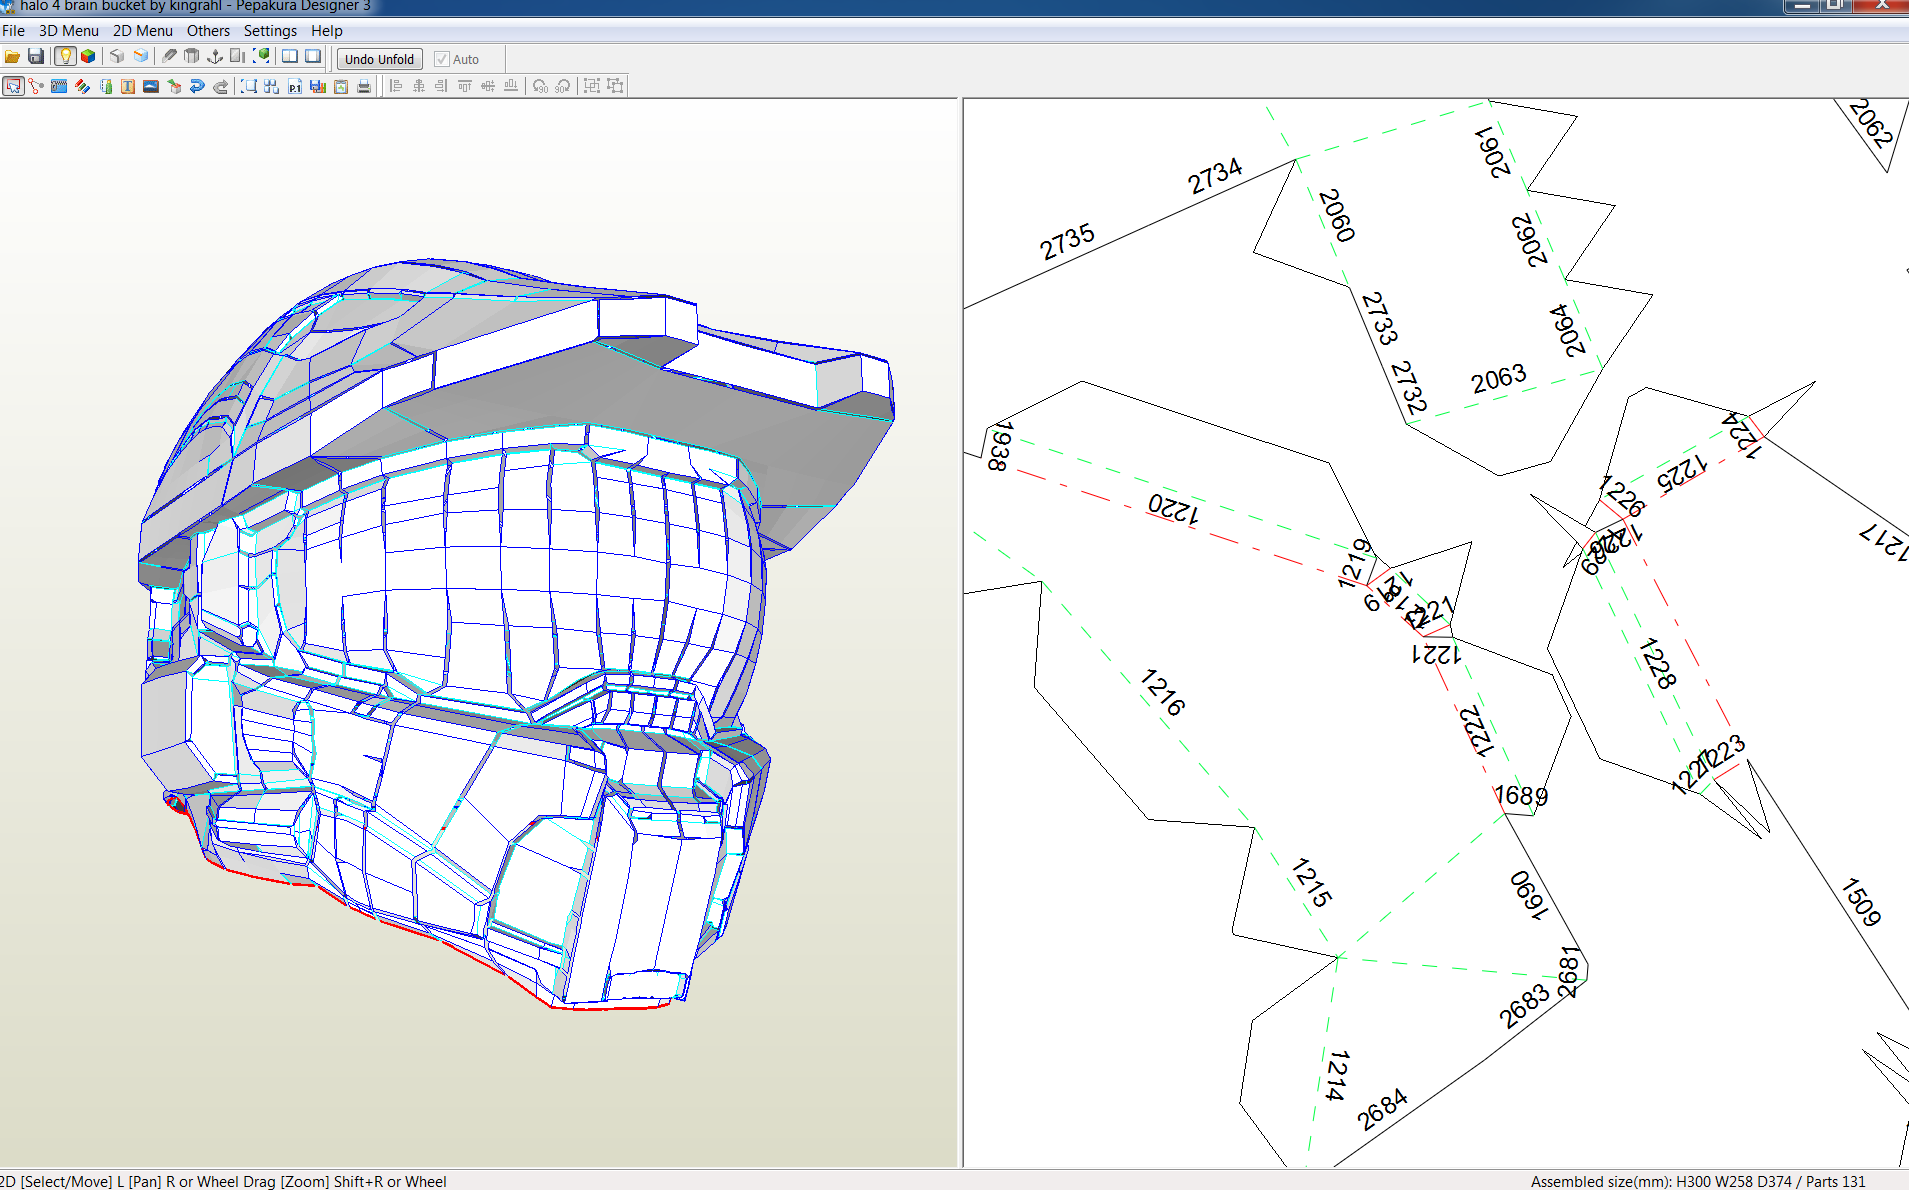Click the gray cube view icon
Viewport: 1909px width, 1191px height.
coord(117,57)
